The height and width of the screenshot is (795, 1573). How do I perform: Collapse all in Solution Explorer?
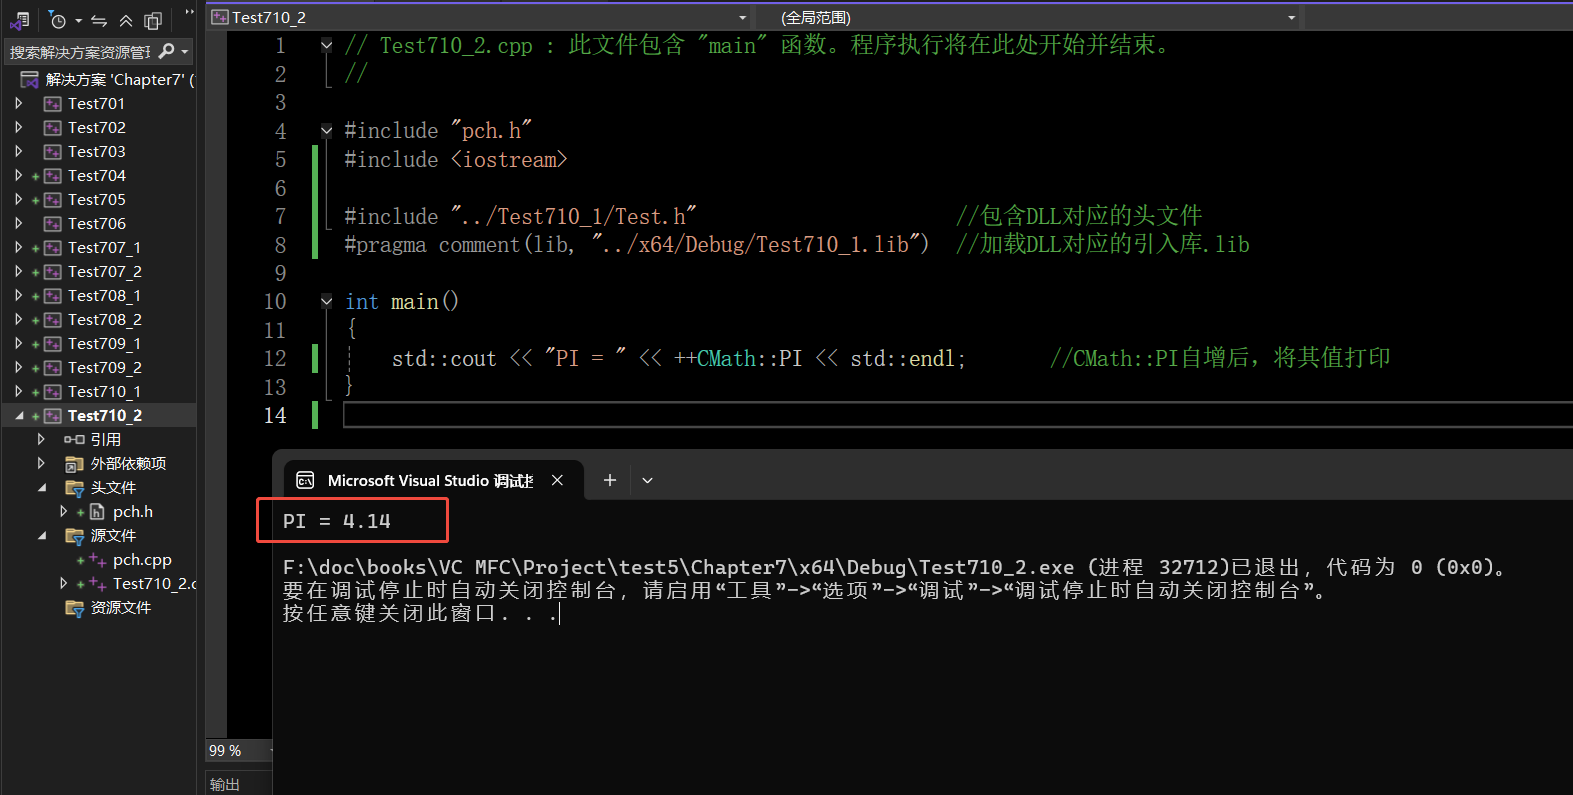point(126,20)
